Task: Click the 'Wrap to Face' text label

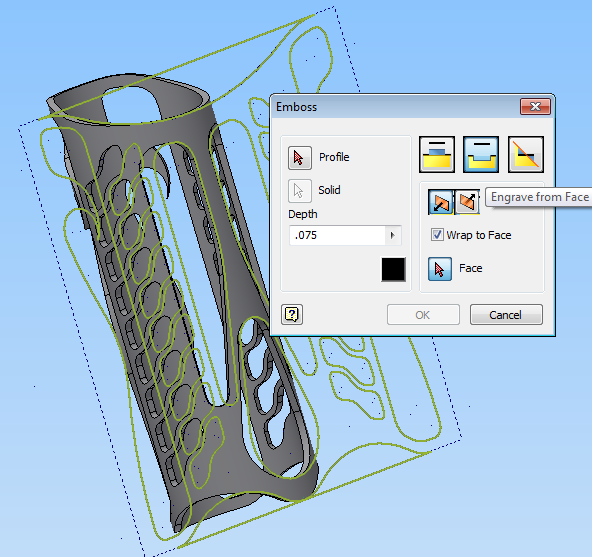Action: (479, 235)
